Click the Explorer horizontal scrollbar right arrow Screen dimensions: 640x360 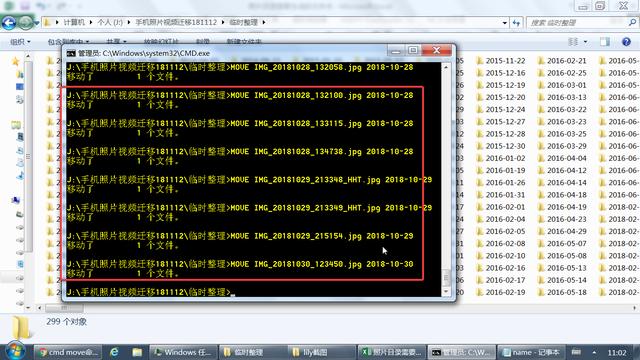pos(635,308)
